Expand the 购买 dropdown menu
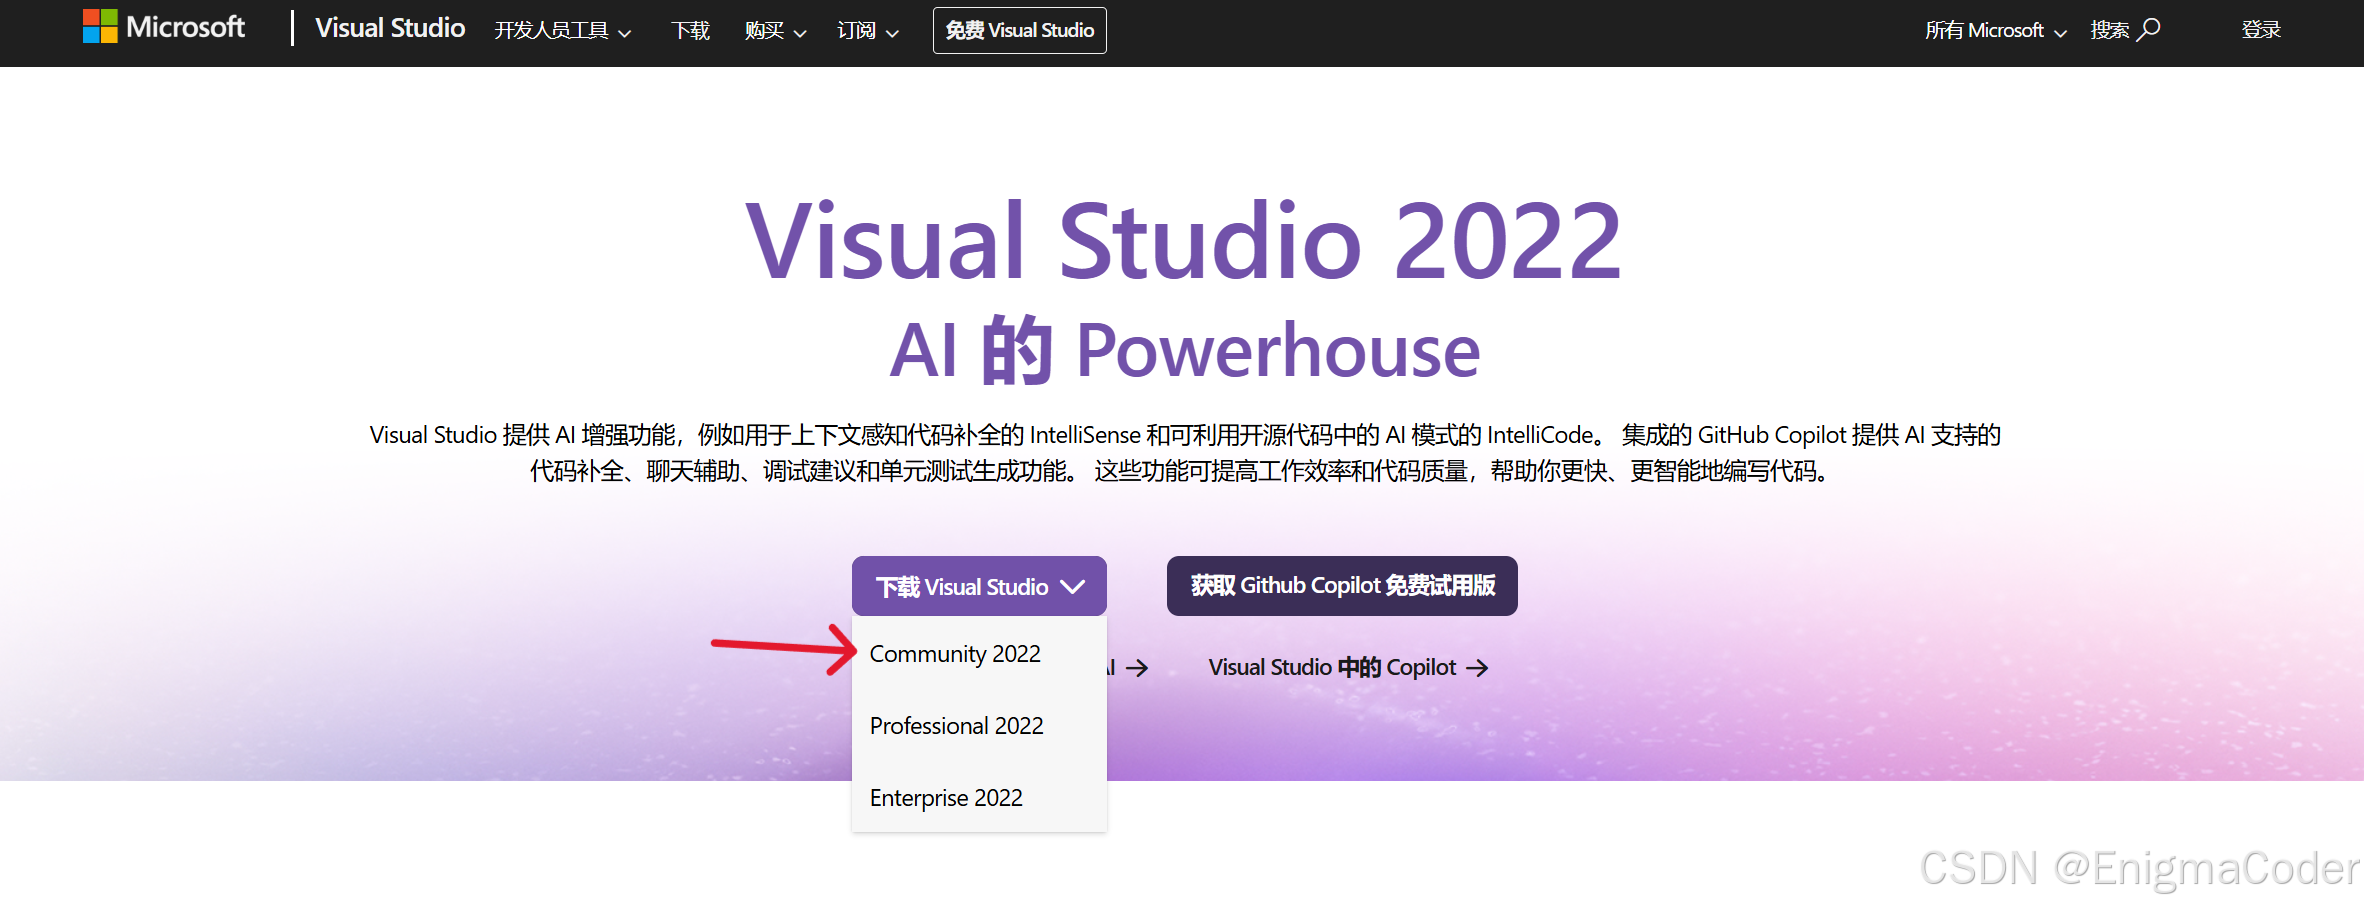The width and height of the screenshot is (2364, 907). point(775,31)
